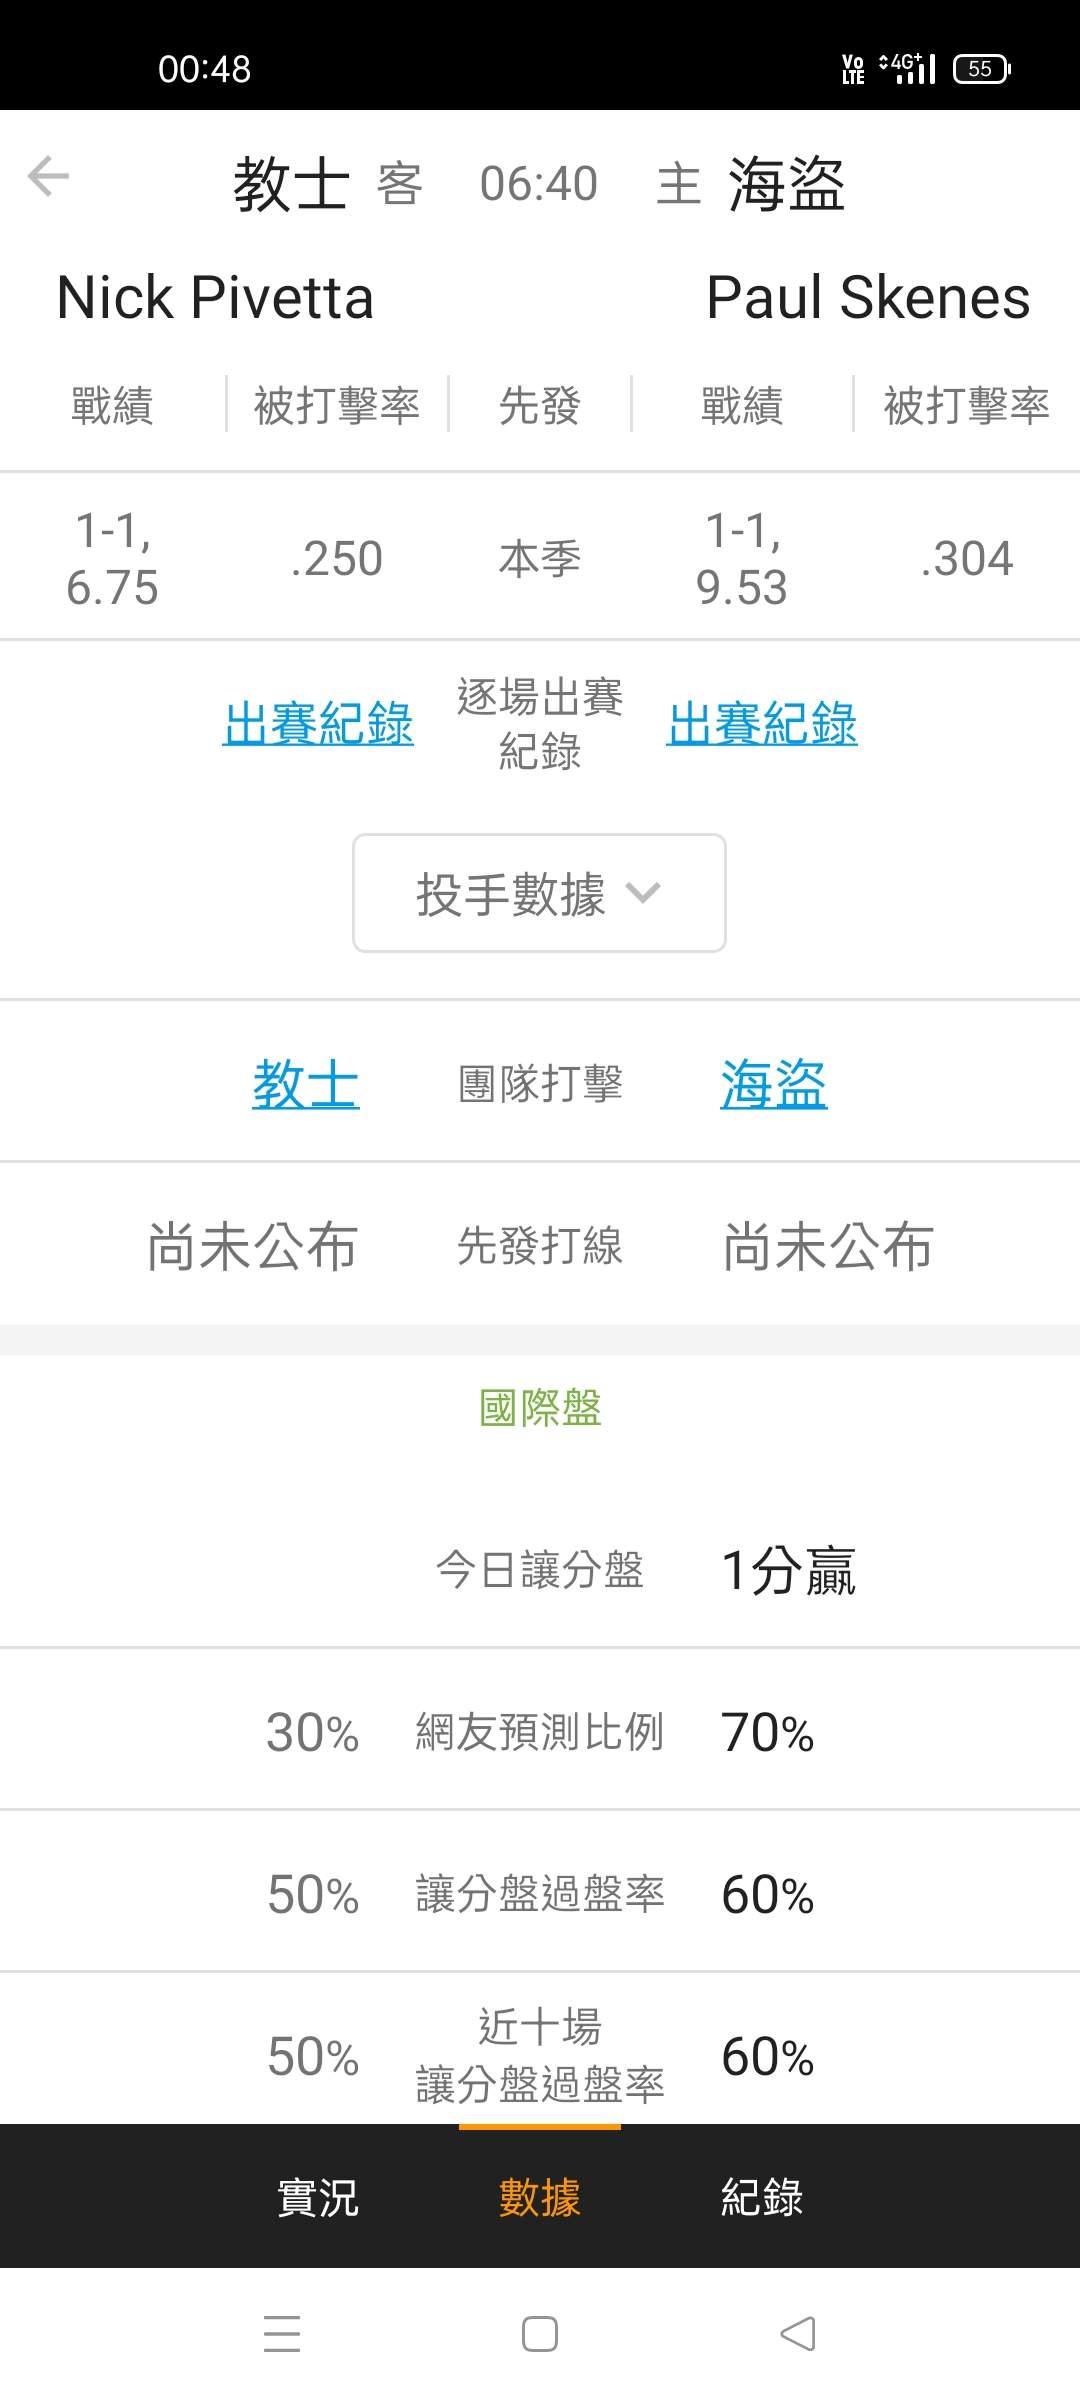Viewport: 1080px width, 2400px height.
Task: Expand the dropdown chevron next to 投手數據
Action: (642, 892)
